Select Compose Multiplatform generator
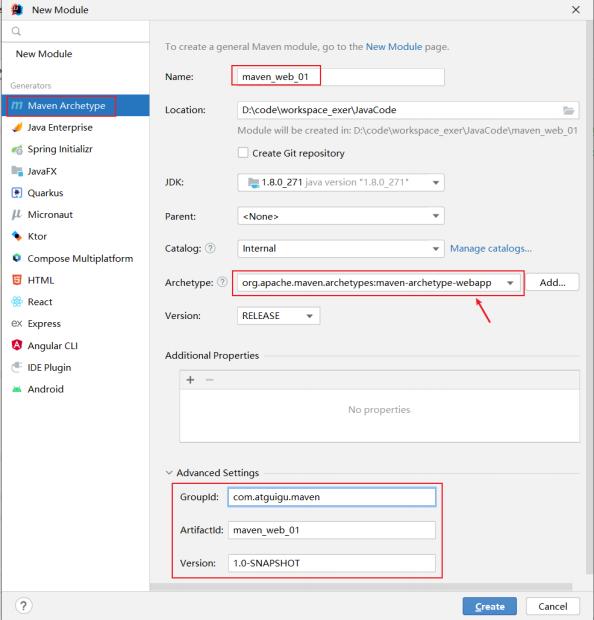The height and width of the screenshot is (620, 594). 76,258
